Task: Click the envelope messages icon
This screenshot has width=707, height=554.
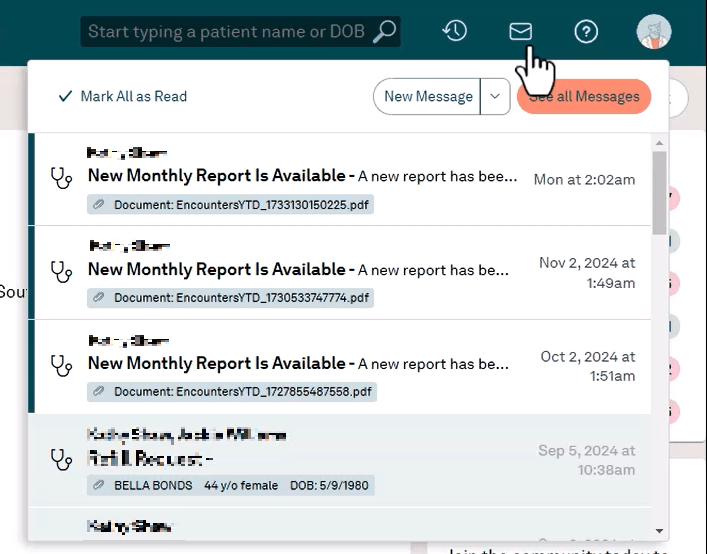Action: 520,32
